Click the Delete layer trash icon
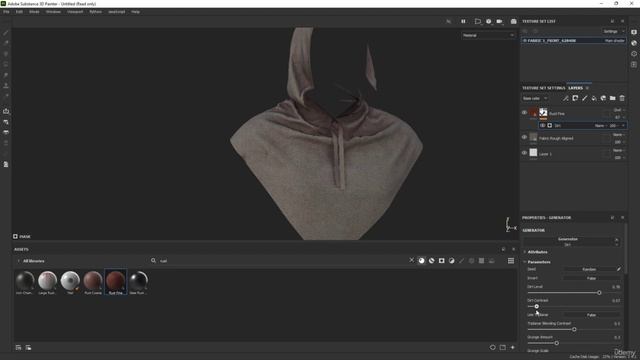640x360 pixels. click(622, 98)
